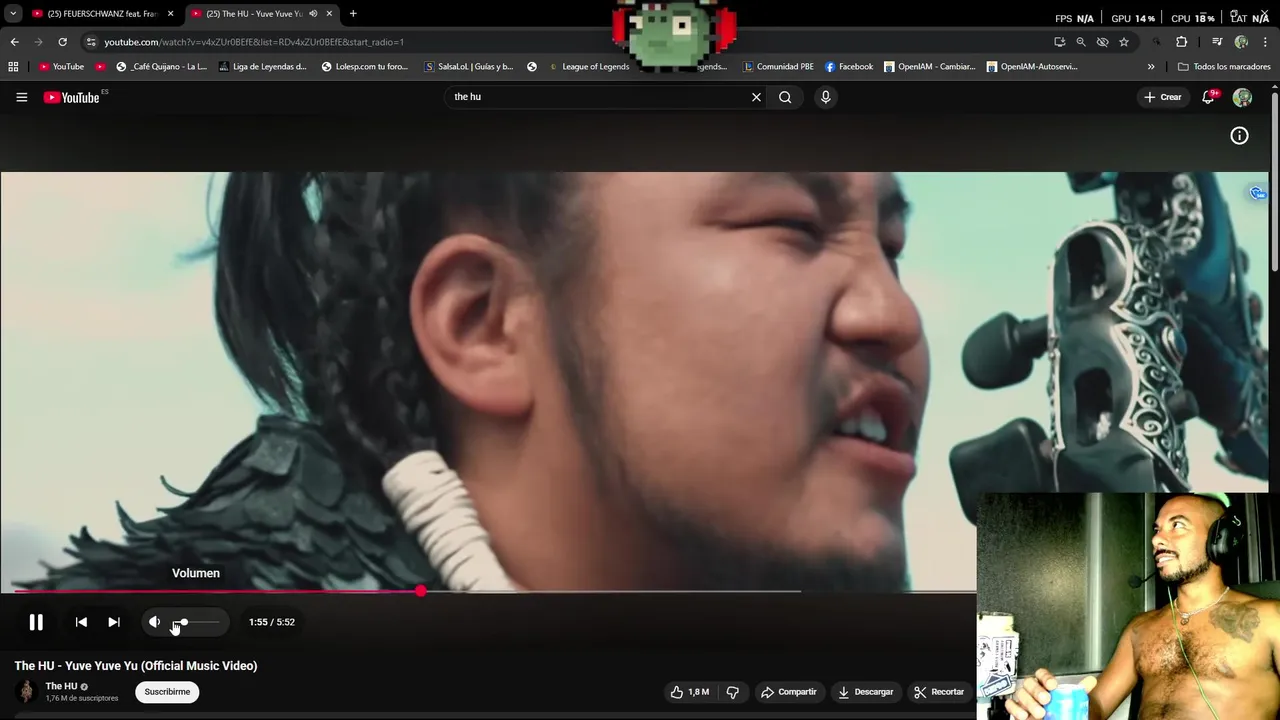Open The HU channel avatar
The width and height of the screenshot is (1280, 720).
[27, 691]
